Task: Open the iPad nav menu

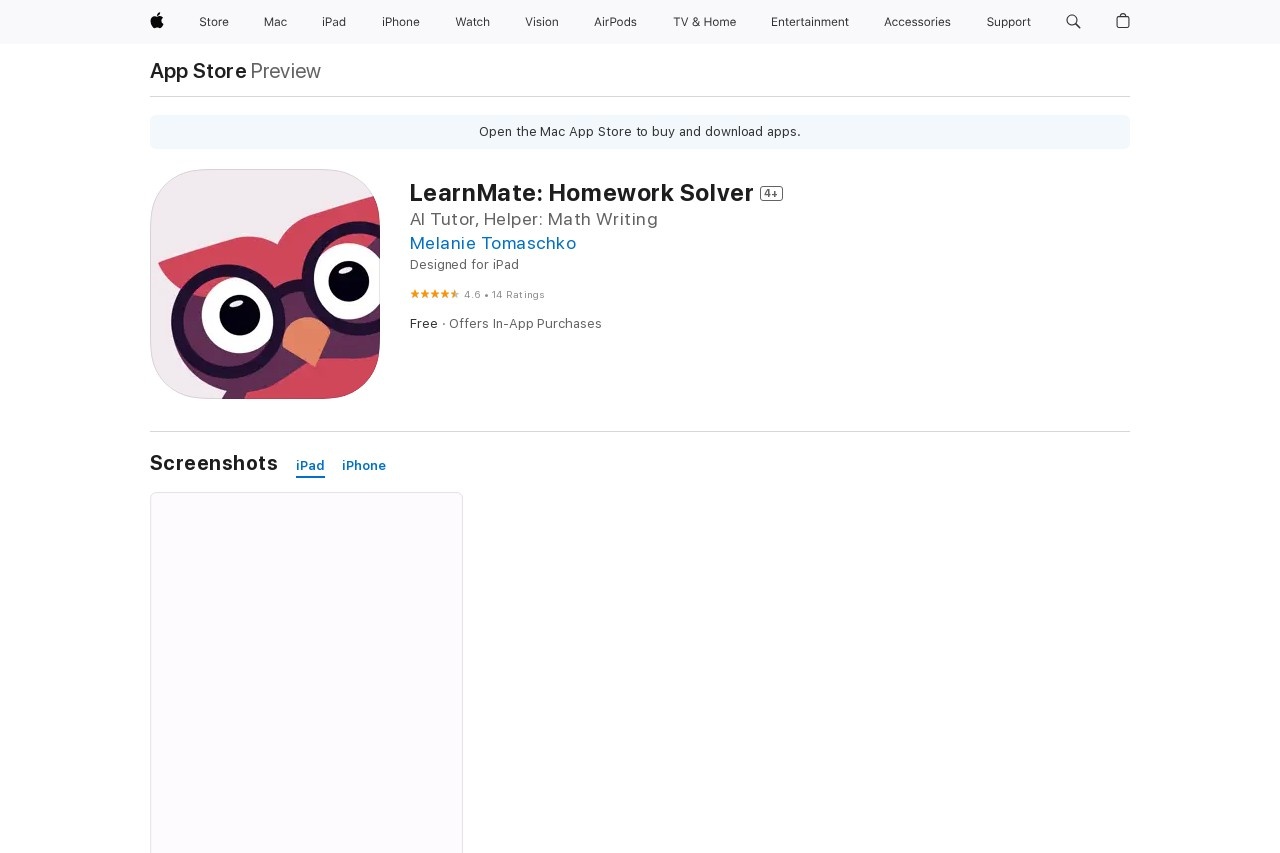Action: click(x=334, y=22)
